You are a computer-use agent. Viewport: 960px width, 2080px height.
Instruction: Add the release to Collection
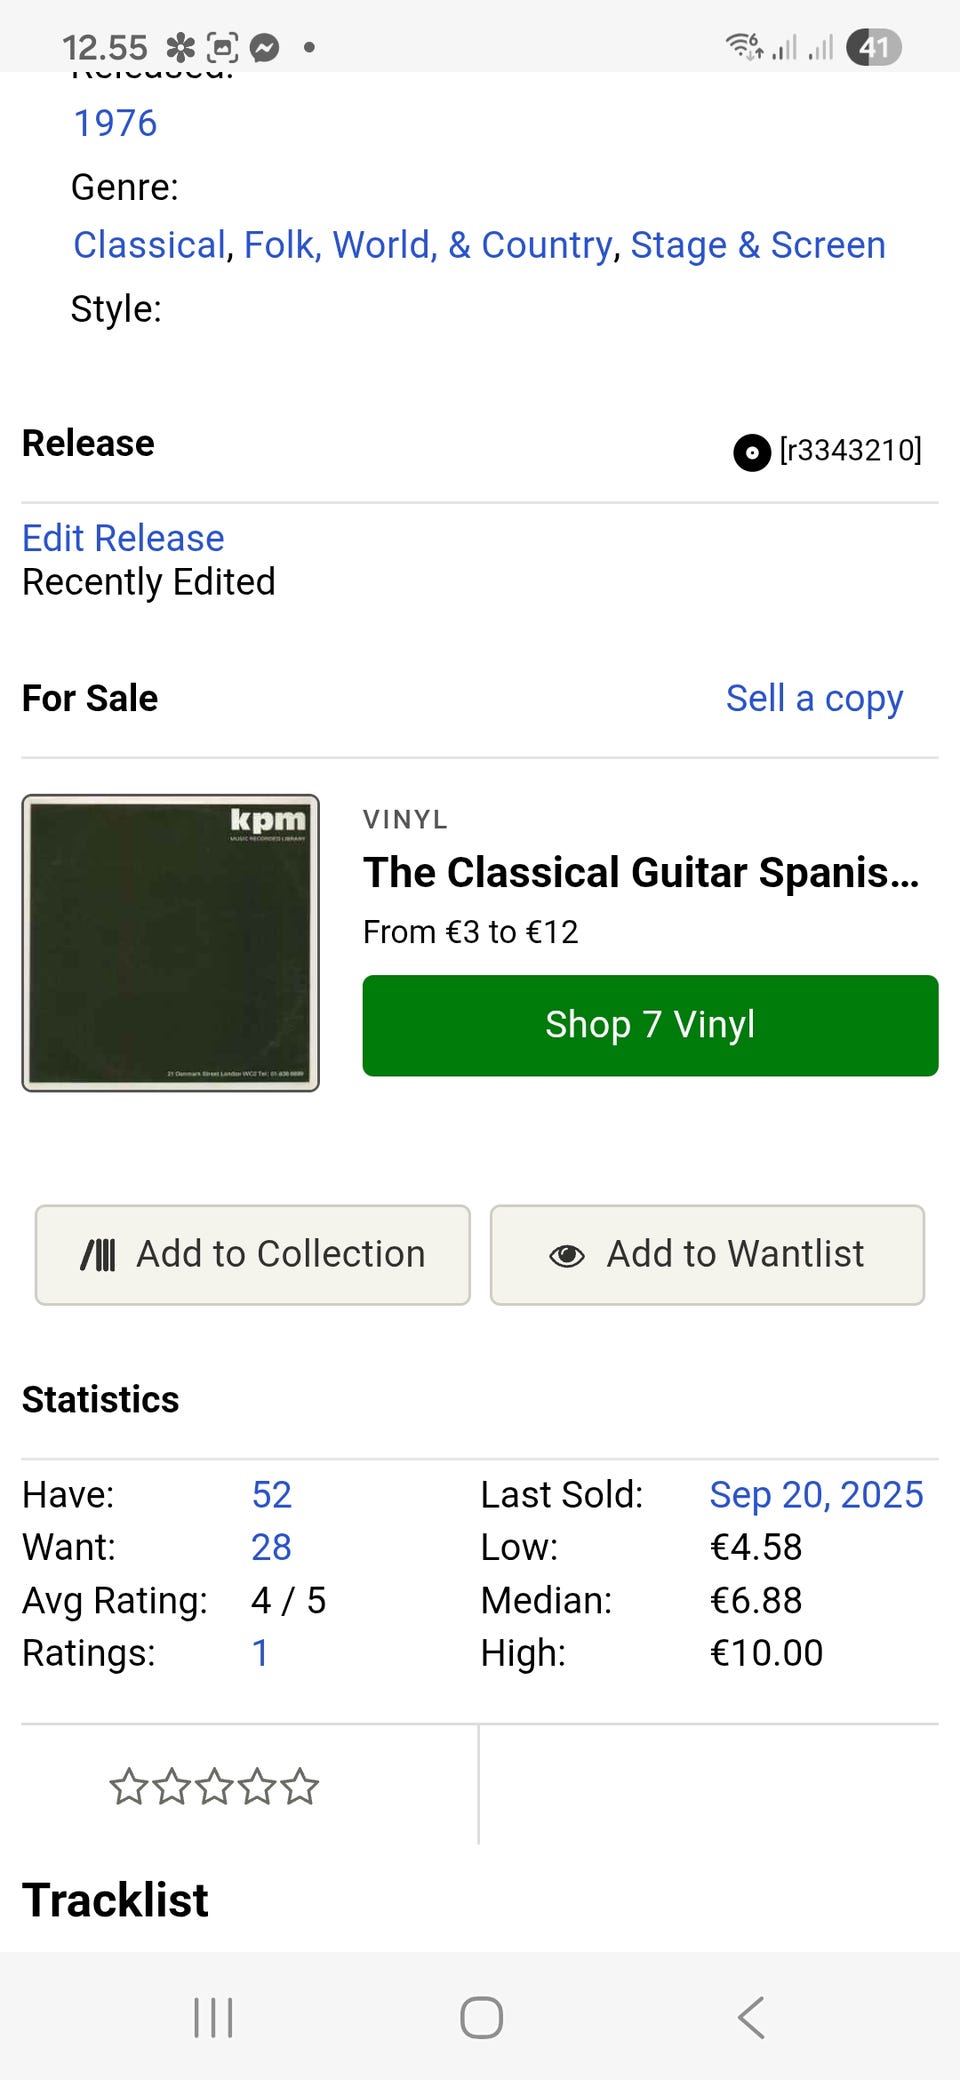click(x=253, y=1254)
